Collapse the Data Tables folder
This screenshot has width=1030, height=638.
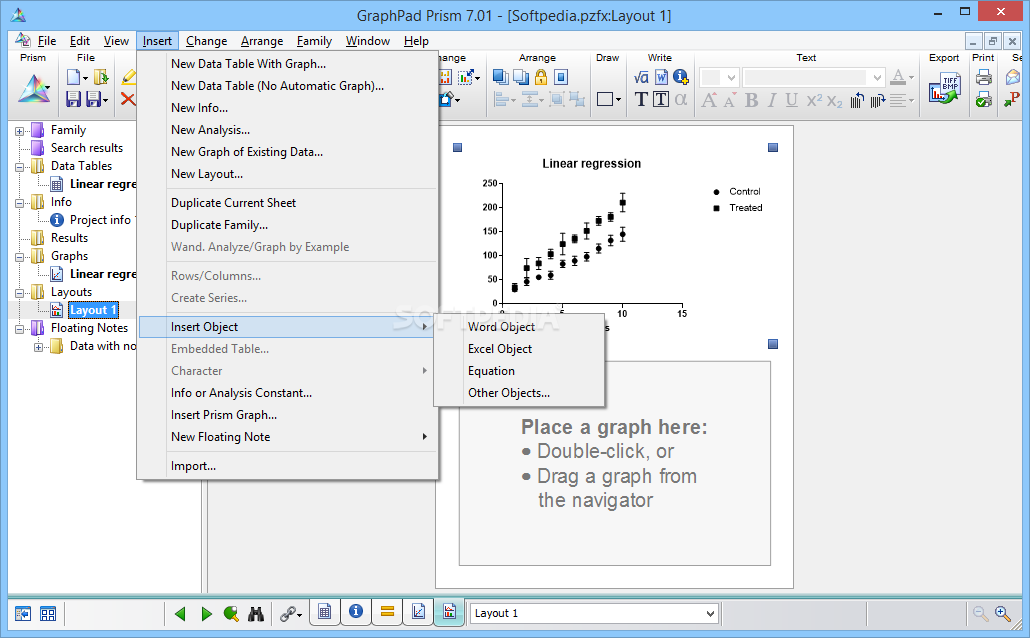(x=20, y=167)
